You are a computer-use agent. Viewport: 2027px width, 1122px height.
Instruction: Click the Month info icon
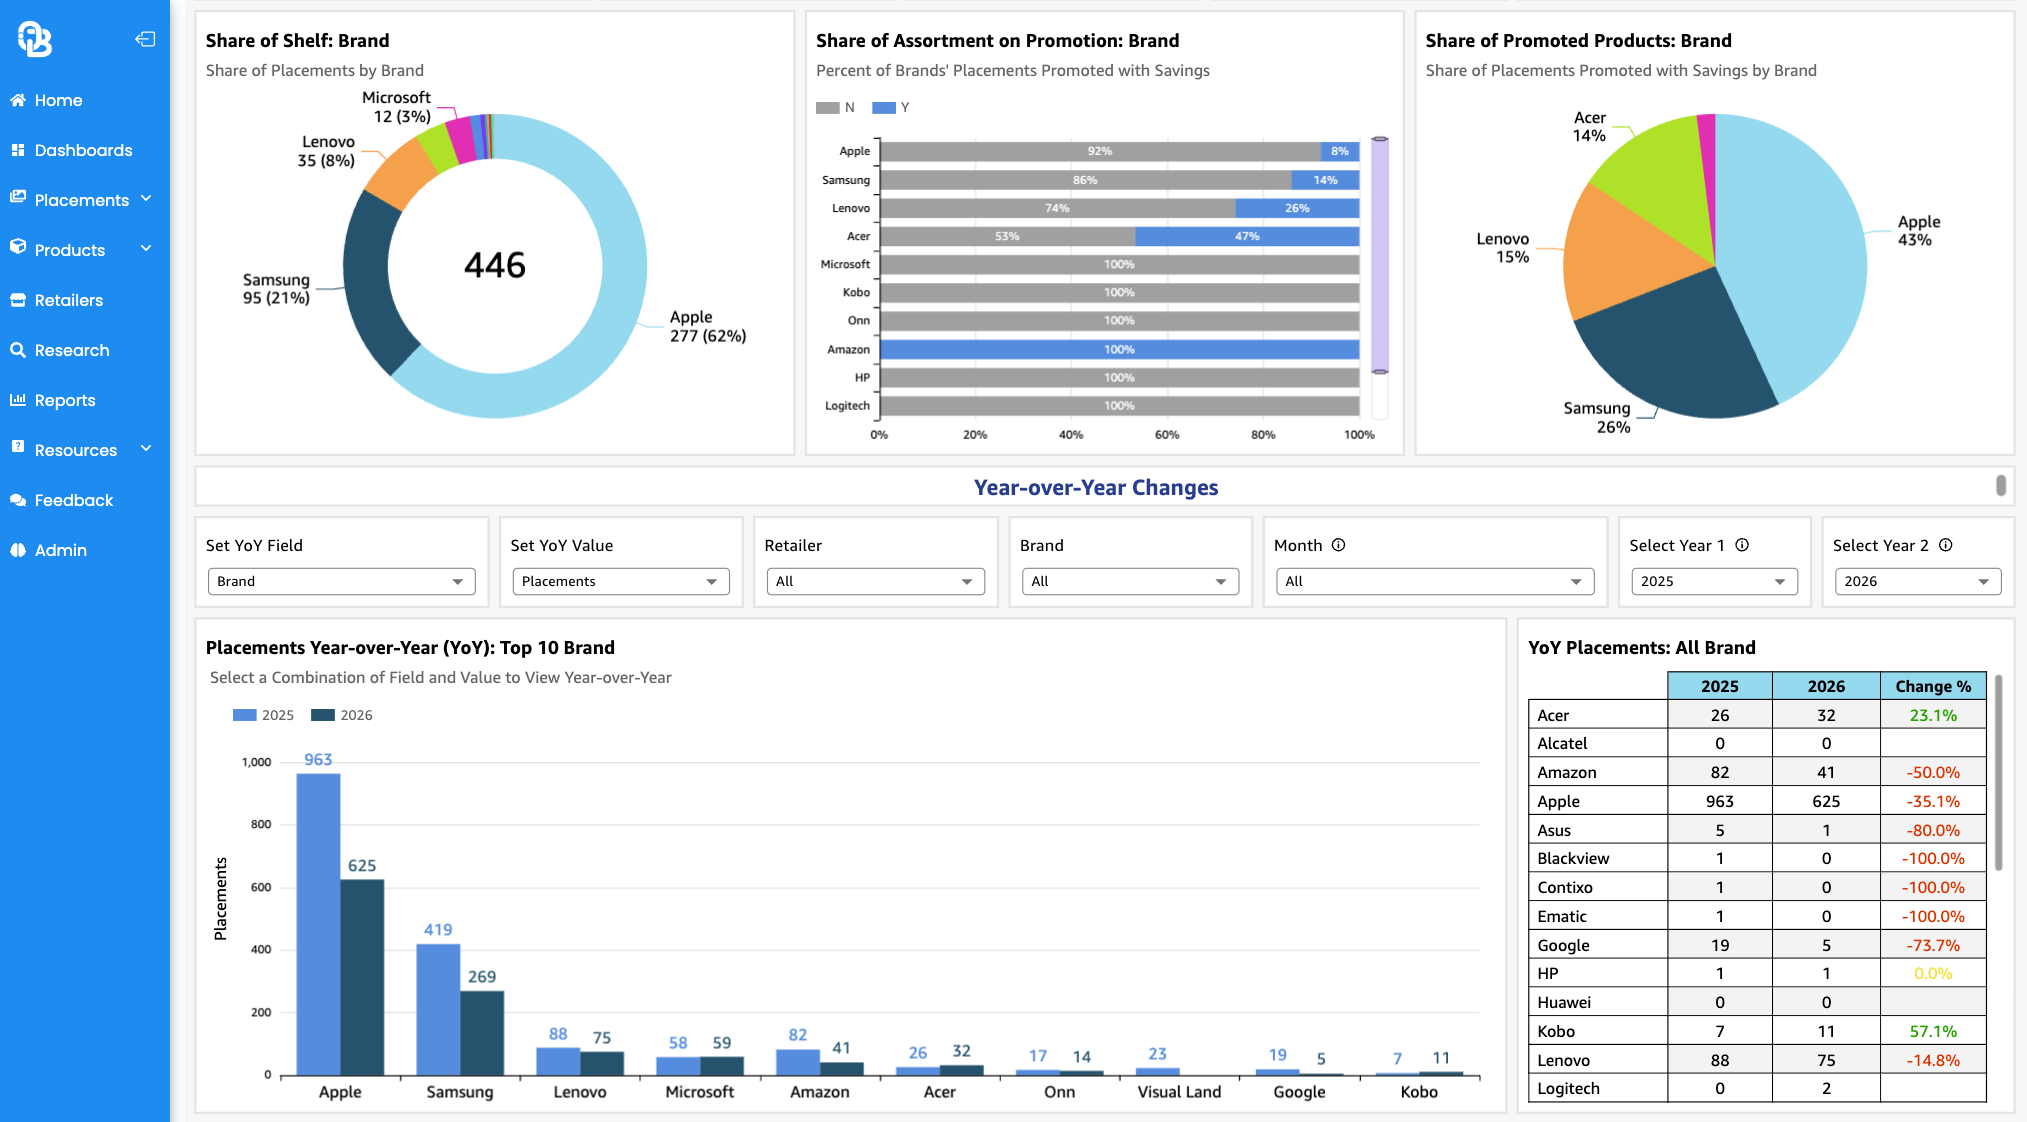click(x=1338, y=545)
